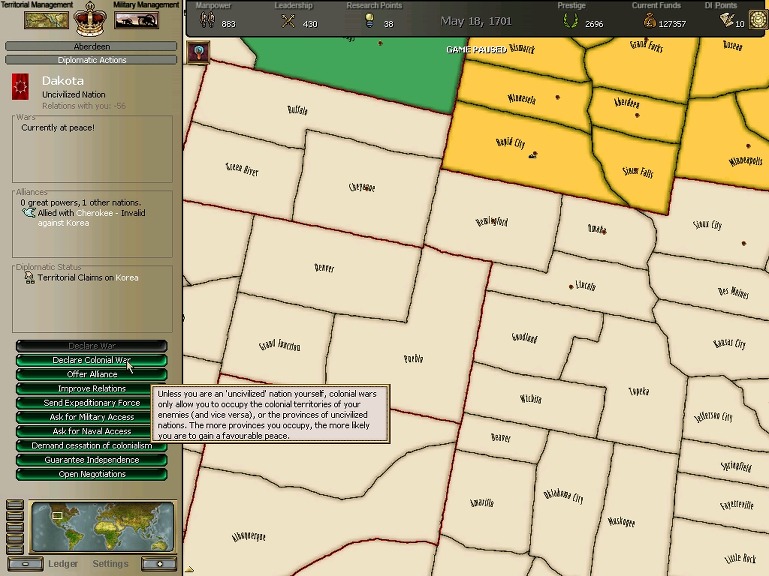Click the Prestige laurel wreath icon
Screen dimensions: 769x576
tap(571, 22)
